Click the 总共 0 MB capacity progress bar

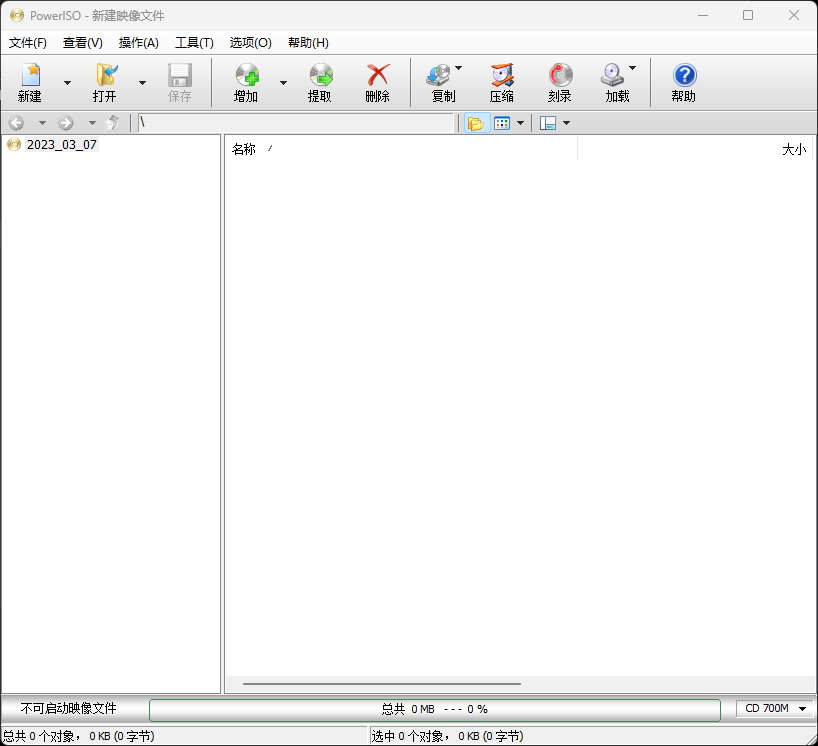click(x=435, y=709)
